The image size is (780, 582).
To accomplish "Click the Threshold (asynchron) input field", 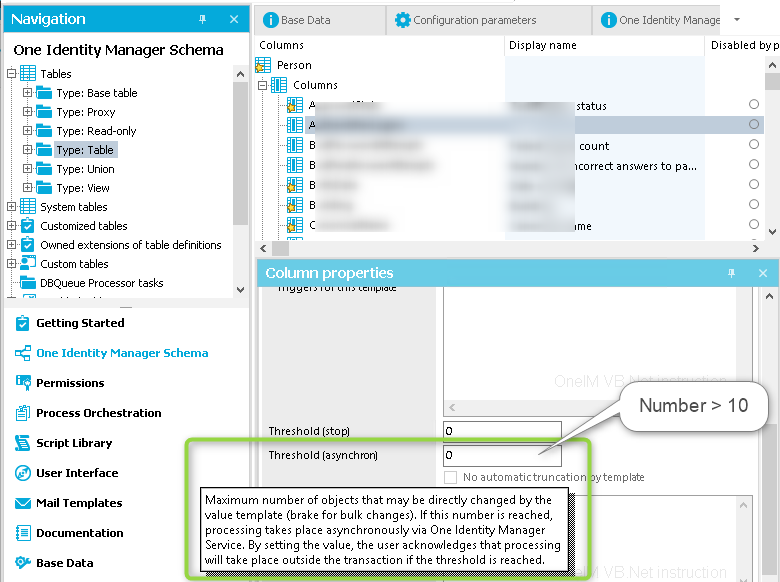I will pyautogui.click(x=502, y=455).
